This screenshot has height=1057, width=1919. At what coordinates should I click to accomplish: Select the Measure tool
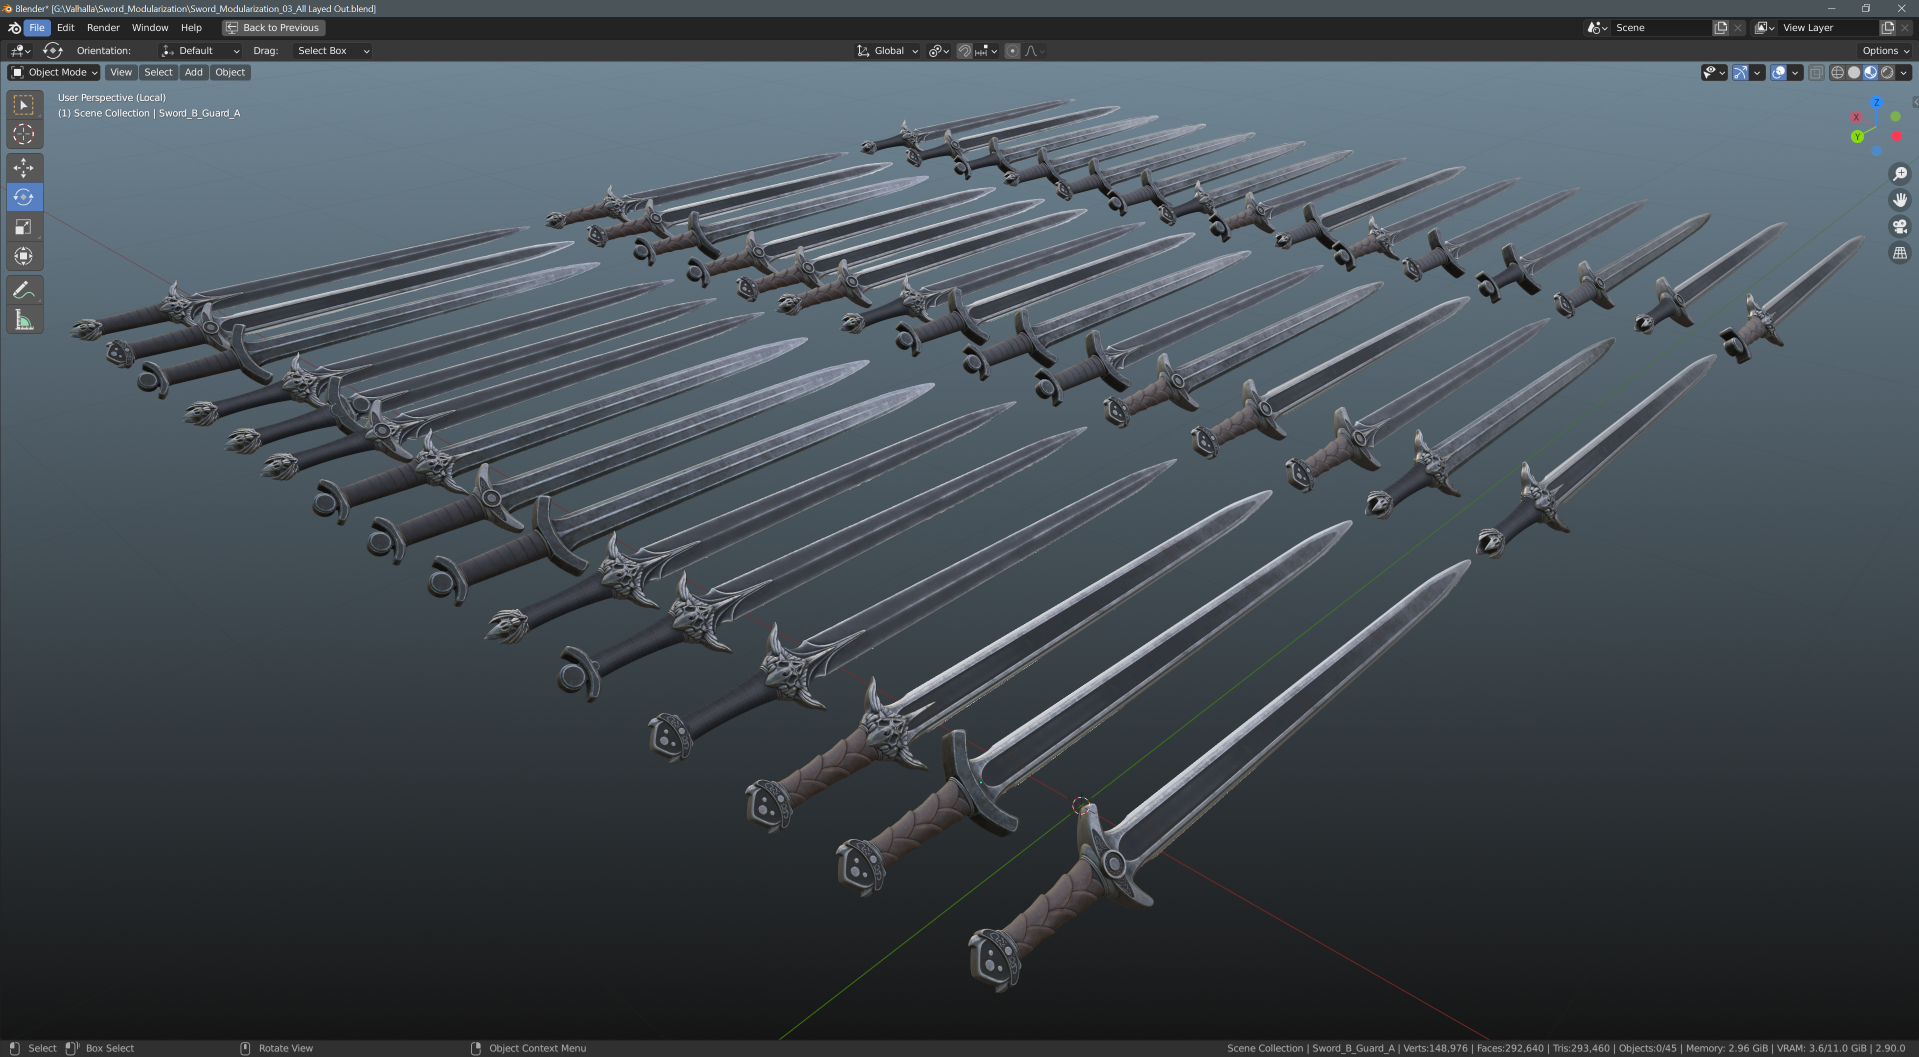click(23, 320)
